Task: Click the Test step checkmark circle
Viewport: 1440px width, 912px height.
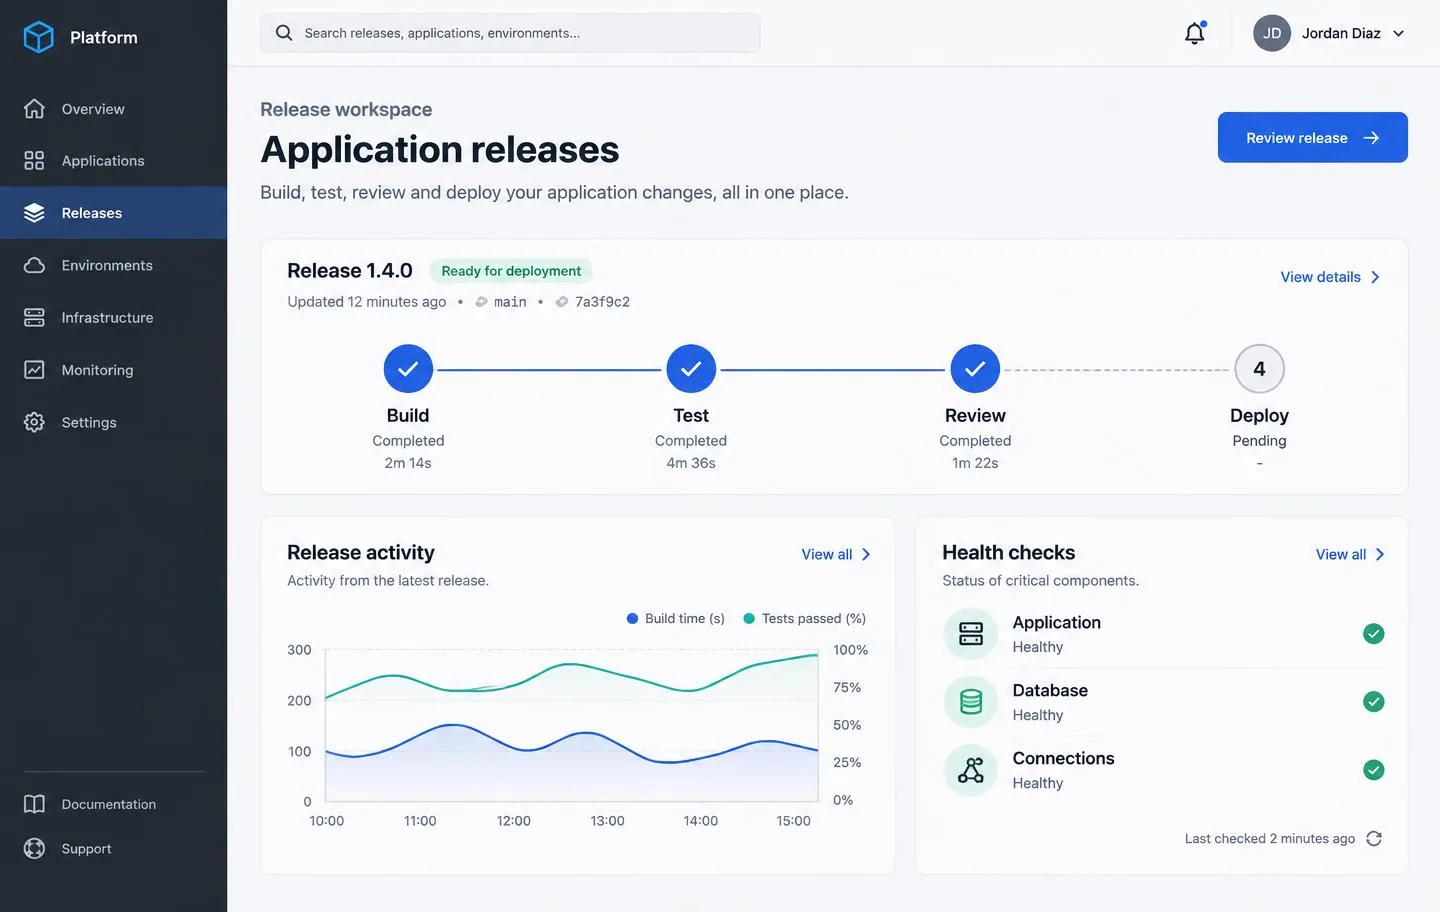Action: [x=691, y=369]
